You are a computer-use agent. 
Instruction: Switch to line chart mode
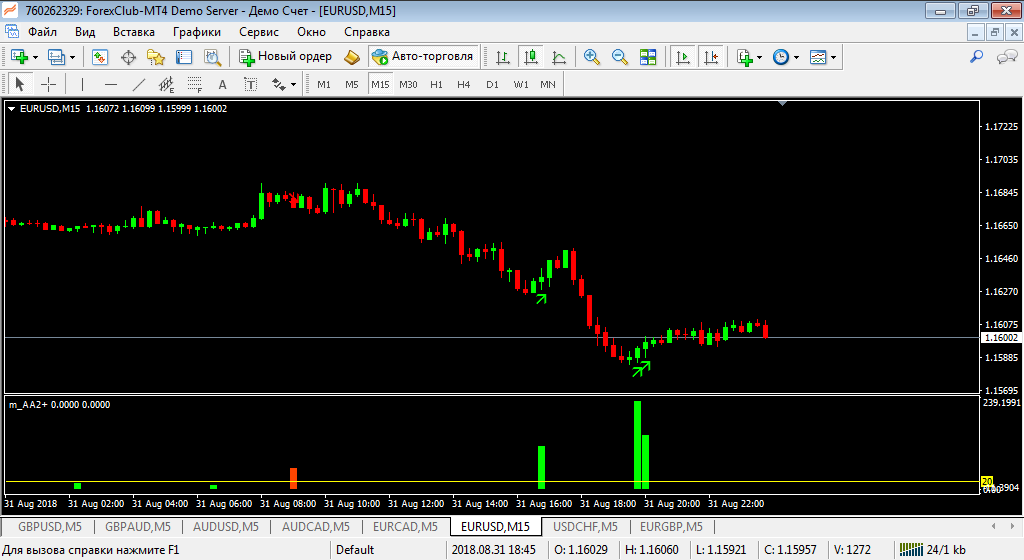coord(559,57)
